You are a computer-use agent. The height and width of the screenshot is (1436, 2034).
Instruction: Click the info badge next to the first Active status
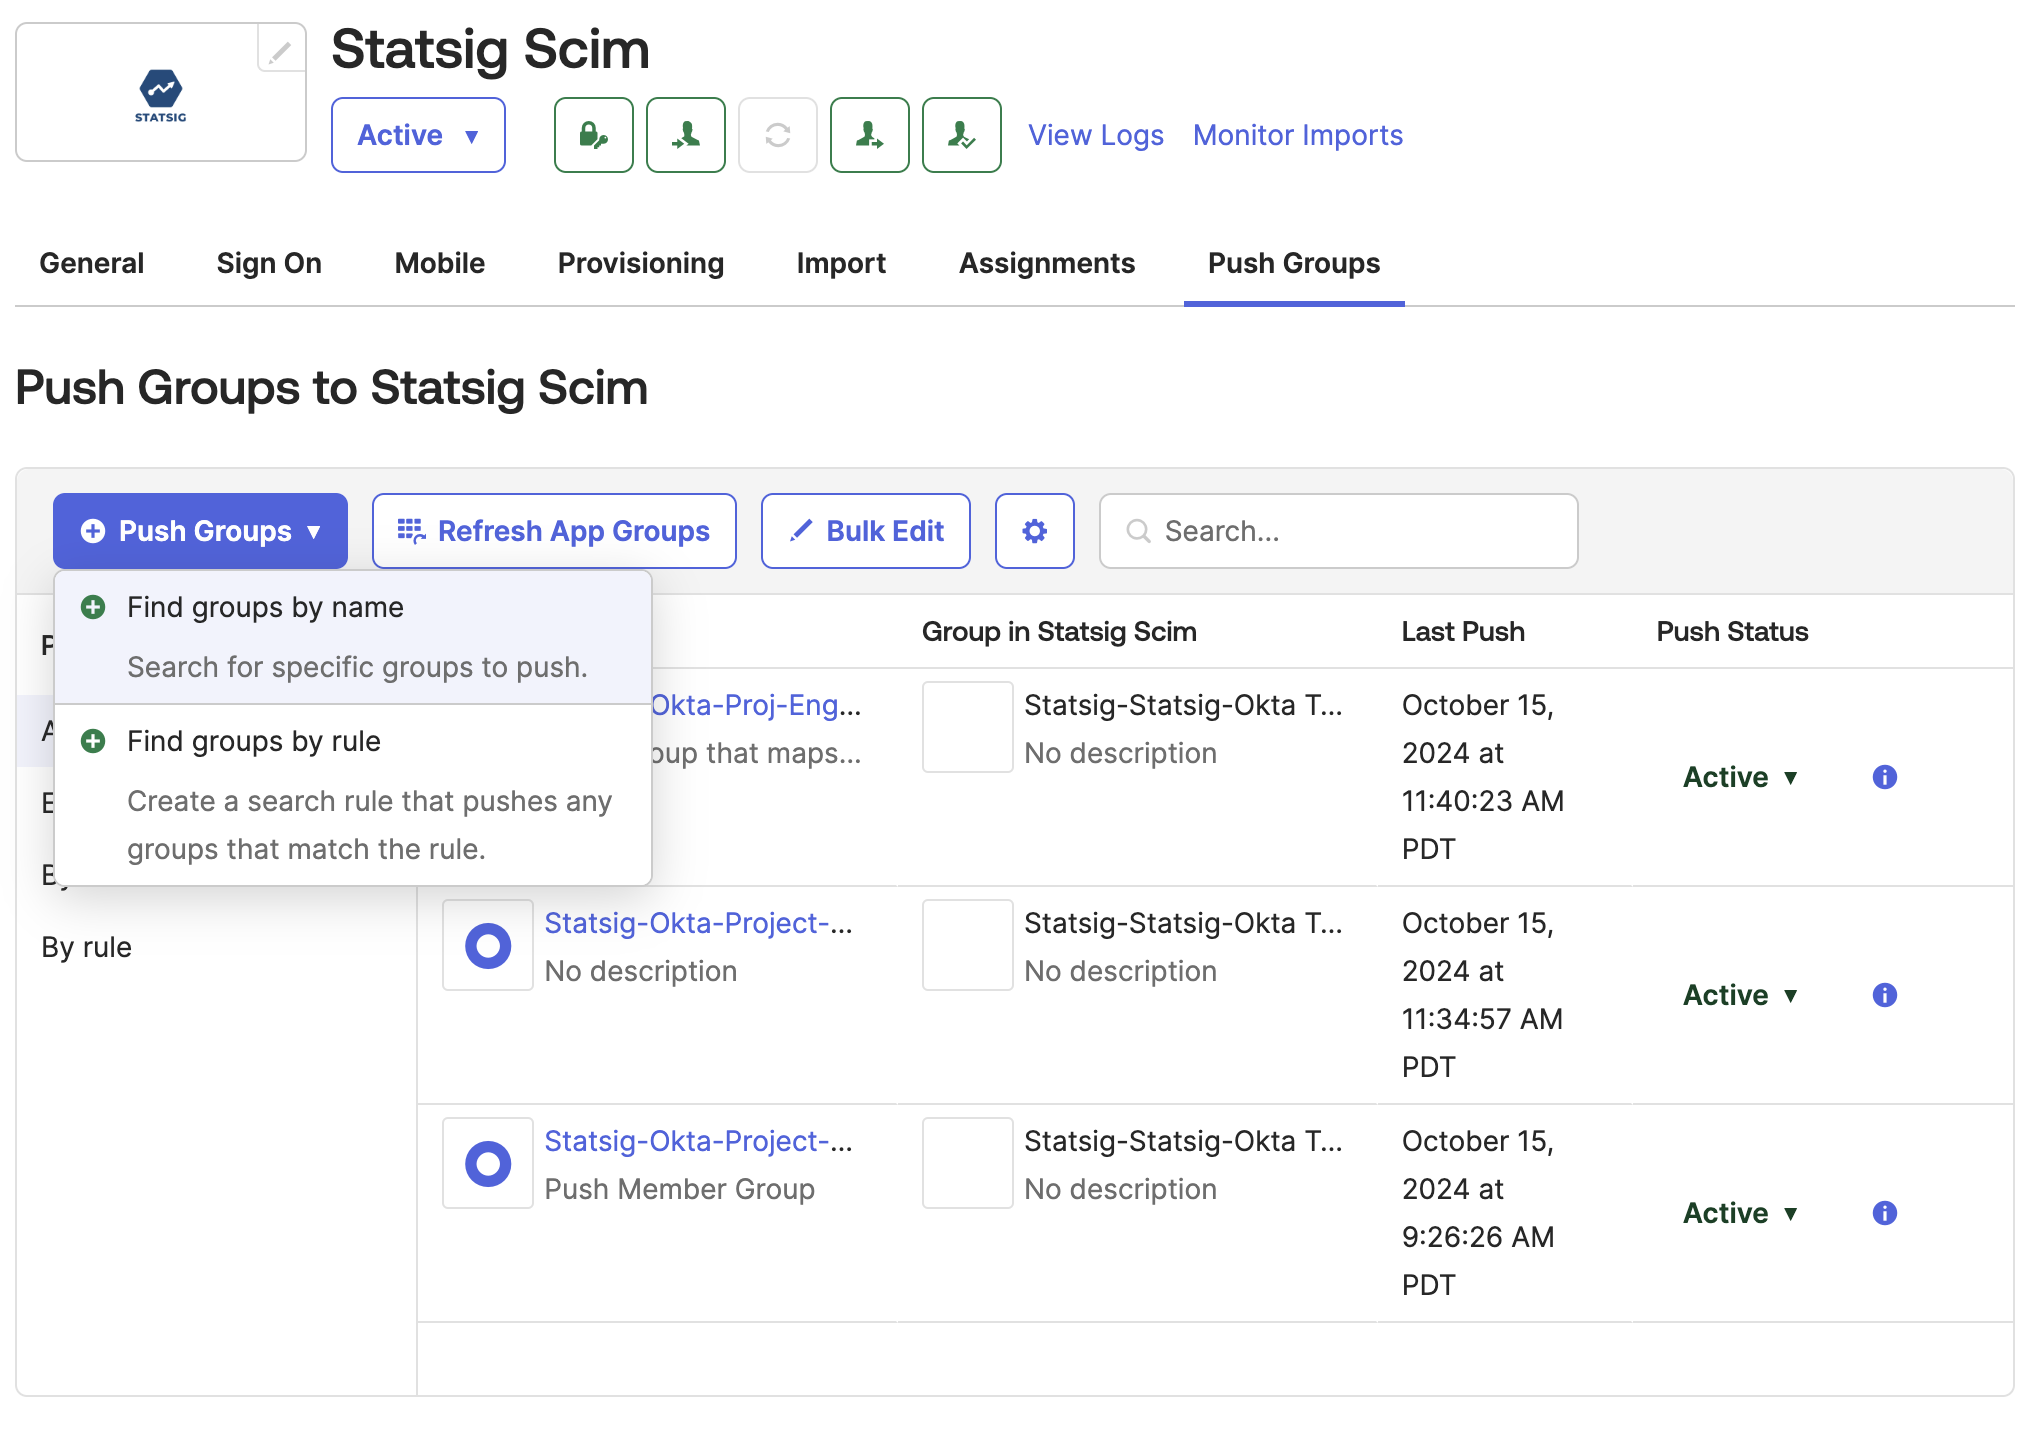tap(1884, 777)
